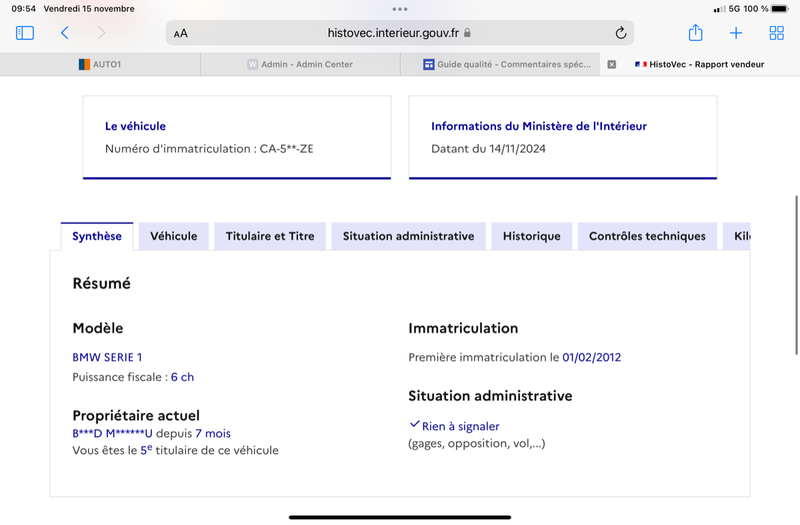Tap the battery status indicator
Screen dimensions: 800x525
point(780,9)
